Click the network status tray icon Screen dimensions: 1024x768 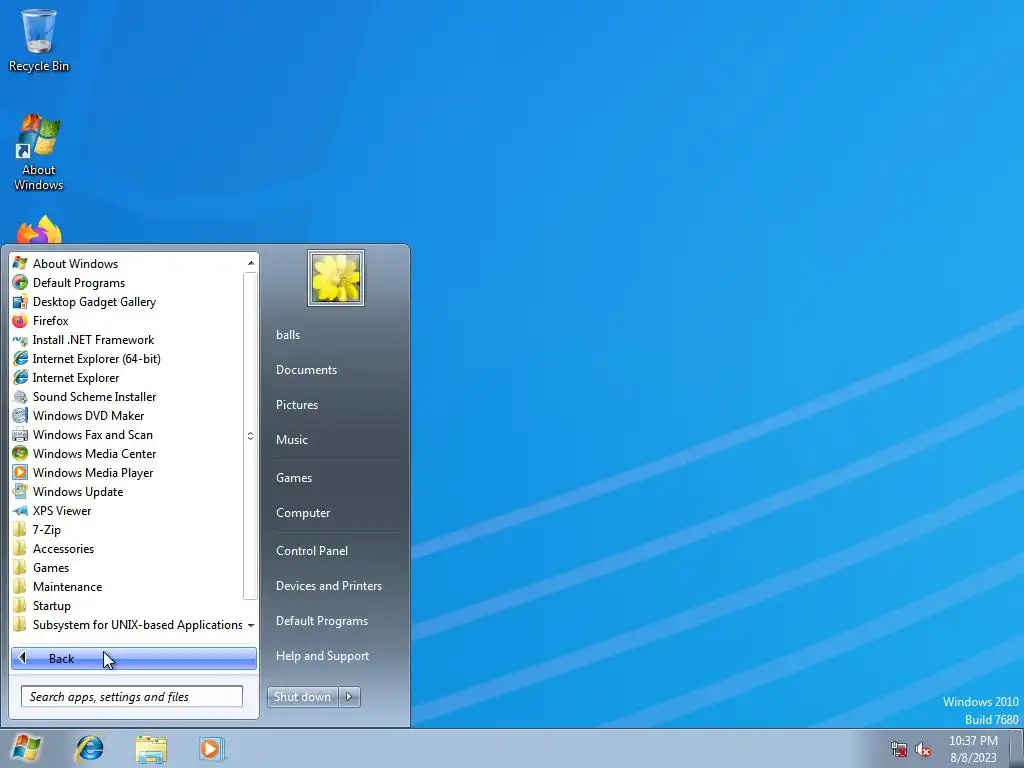click(899, 749)
